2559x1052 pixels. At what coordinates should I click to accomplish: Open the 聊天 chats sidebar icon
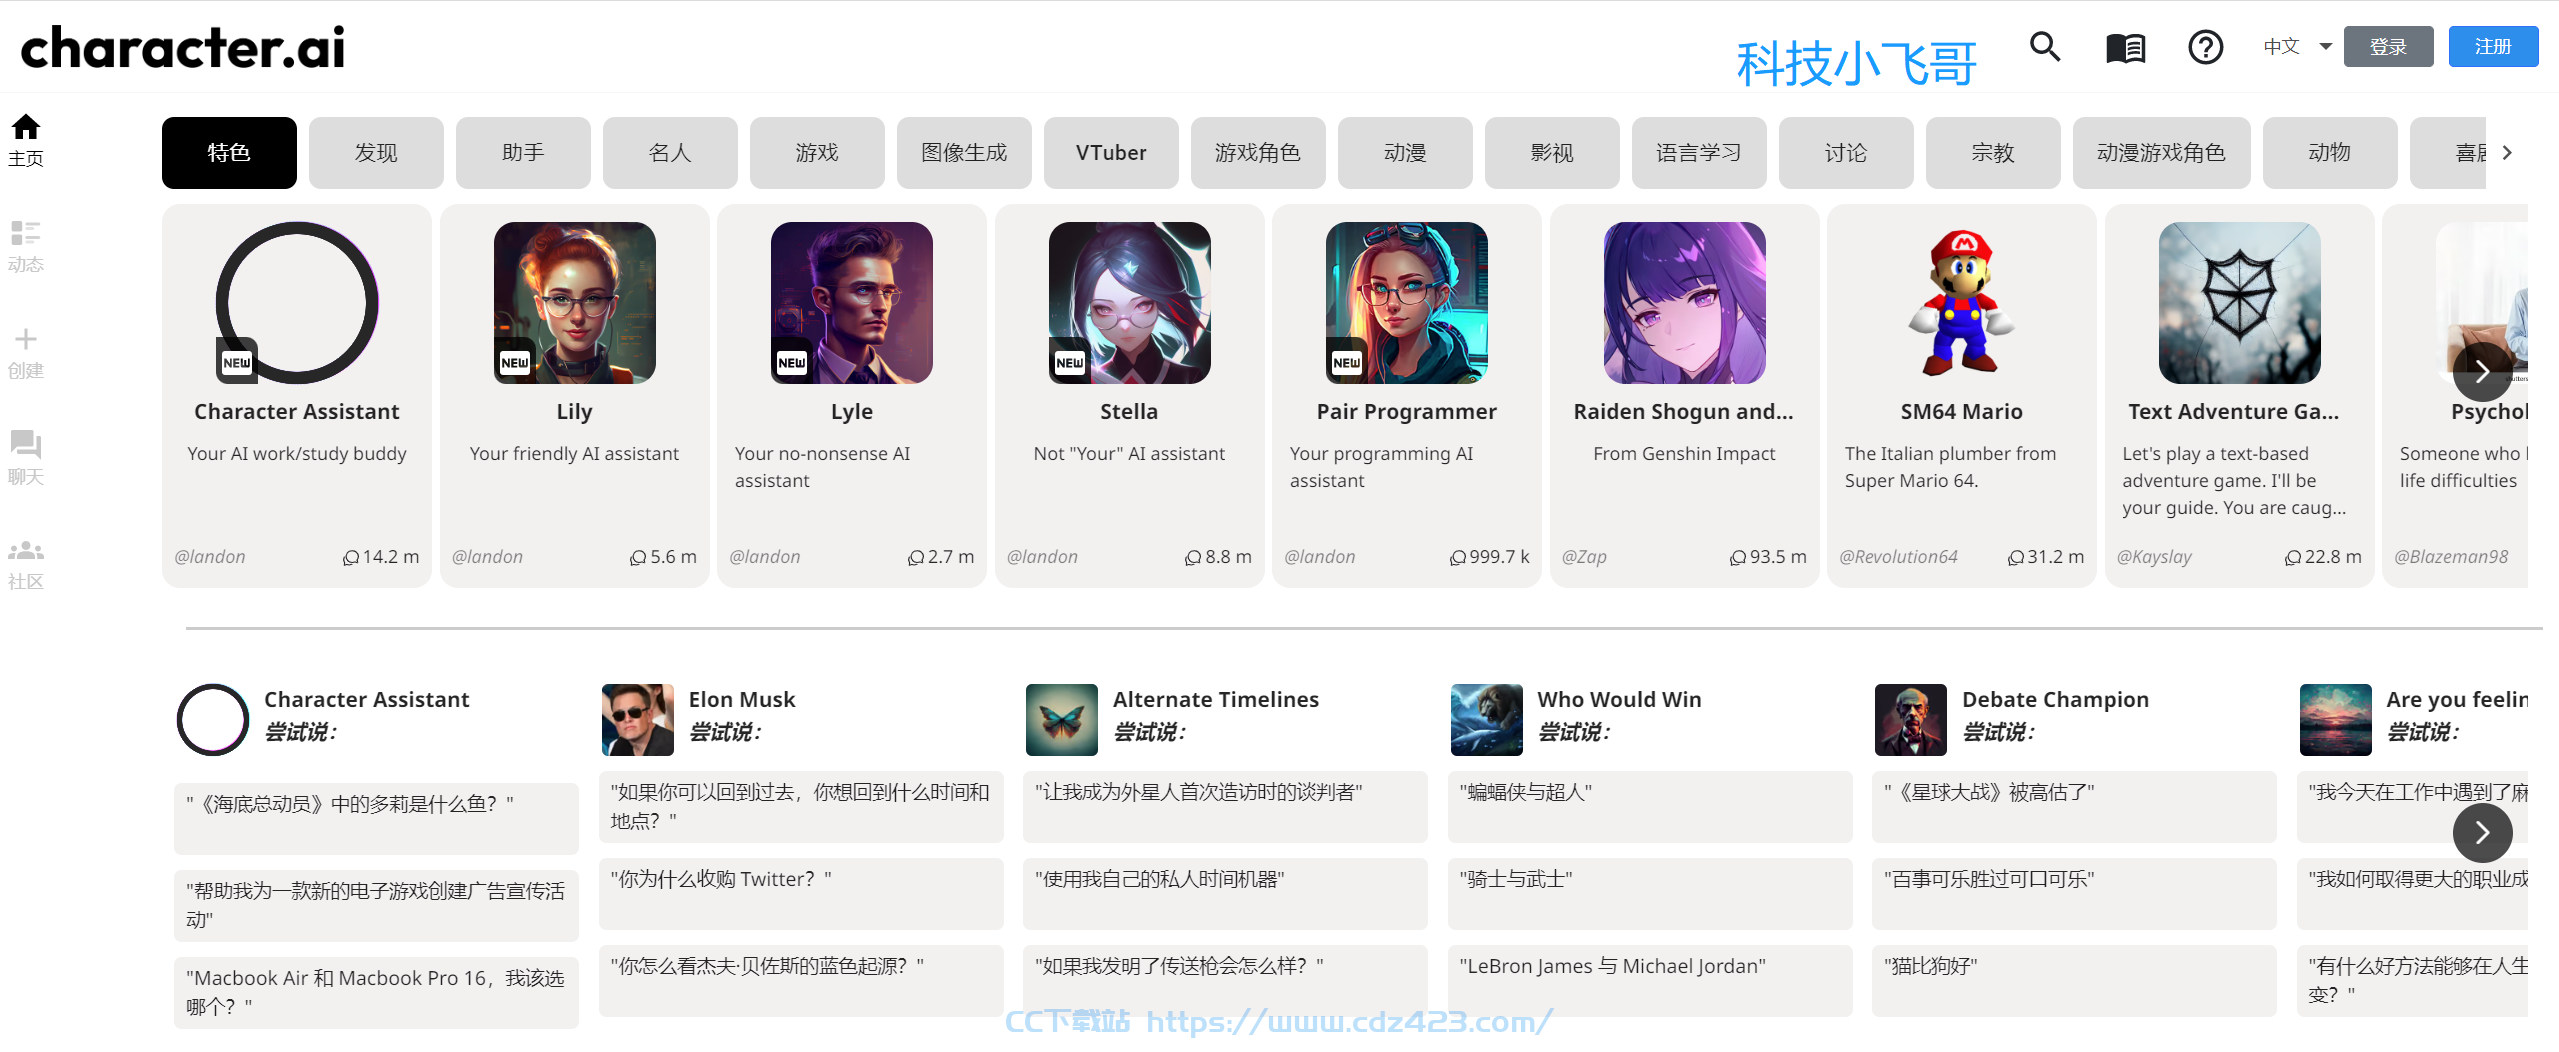click(x=25, y=445)
